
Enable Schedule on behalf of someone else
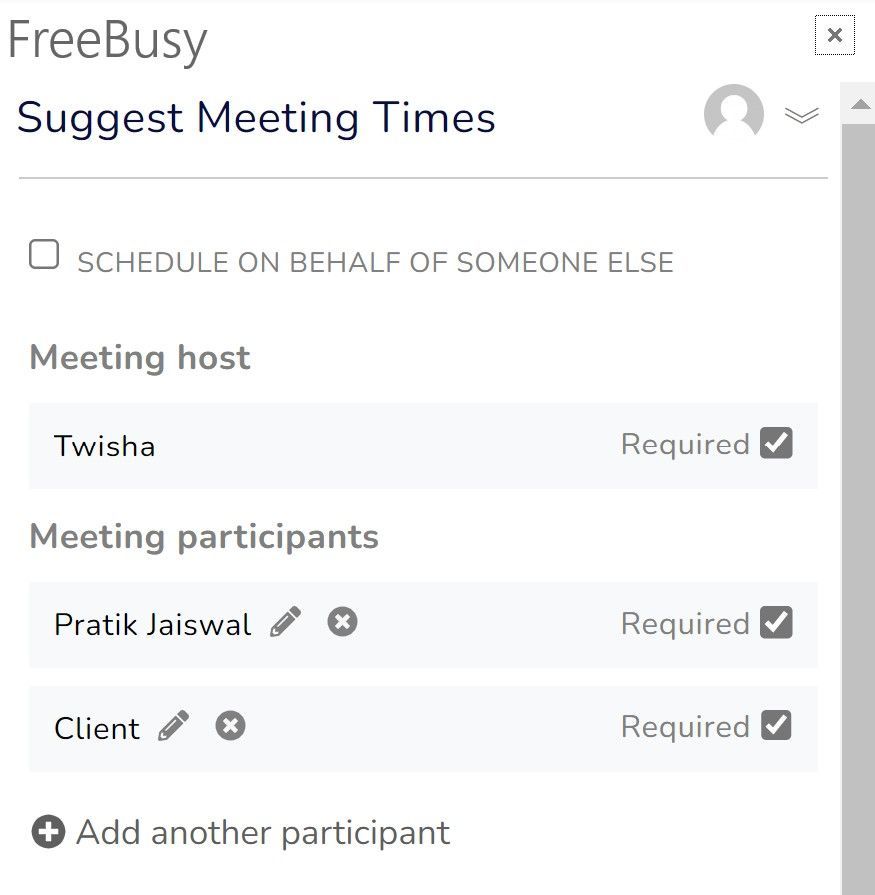[x=44, y=254]
